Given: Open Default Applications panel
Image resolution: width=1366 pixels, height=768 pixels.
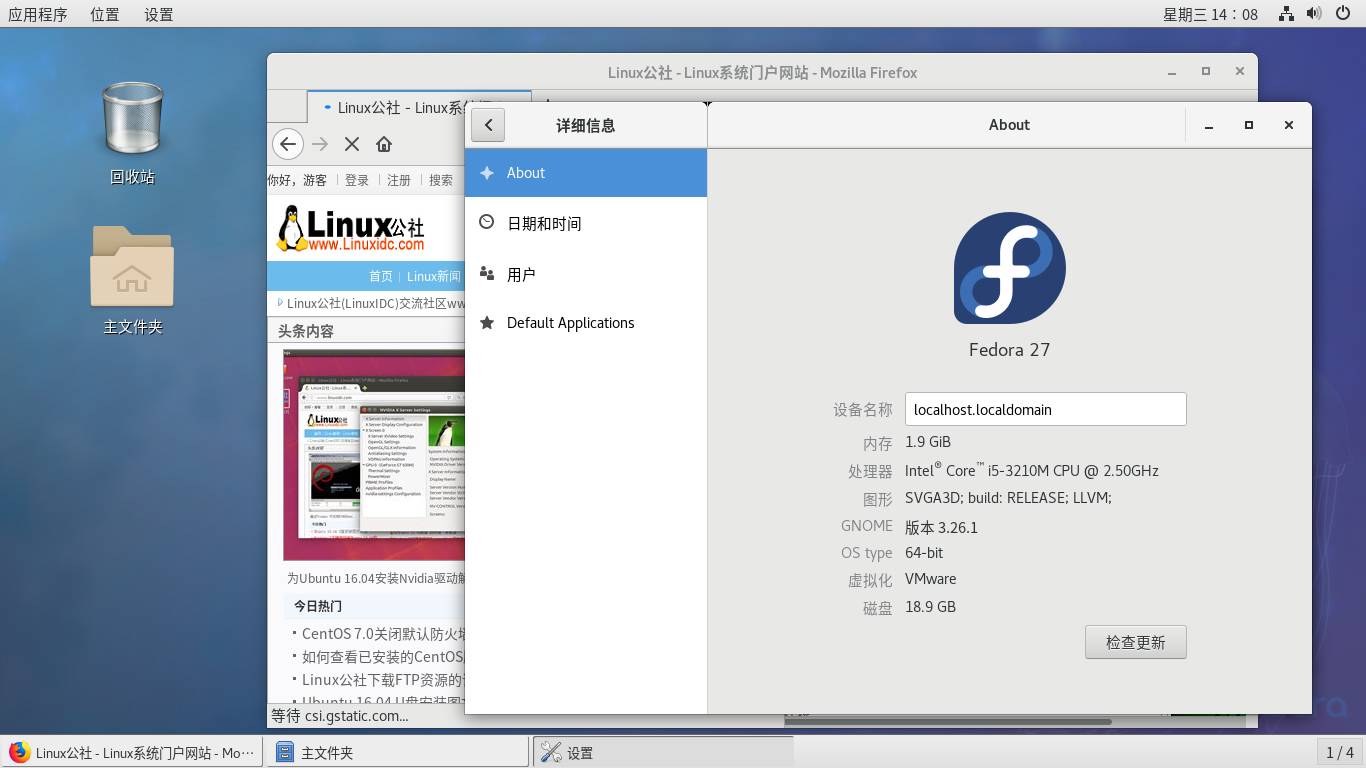Looking at the screenshot, I should point(586,323).
